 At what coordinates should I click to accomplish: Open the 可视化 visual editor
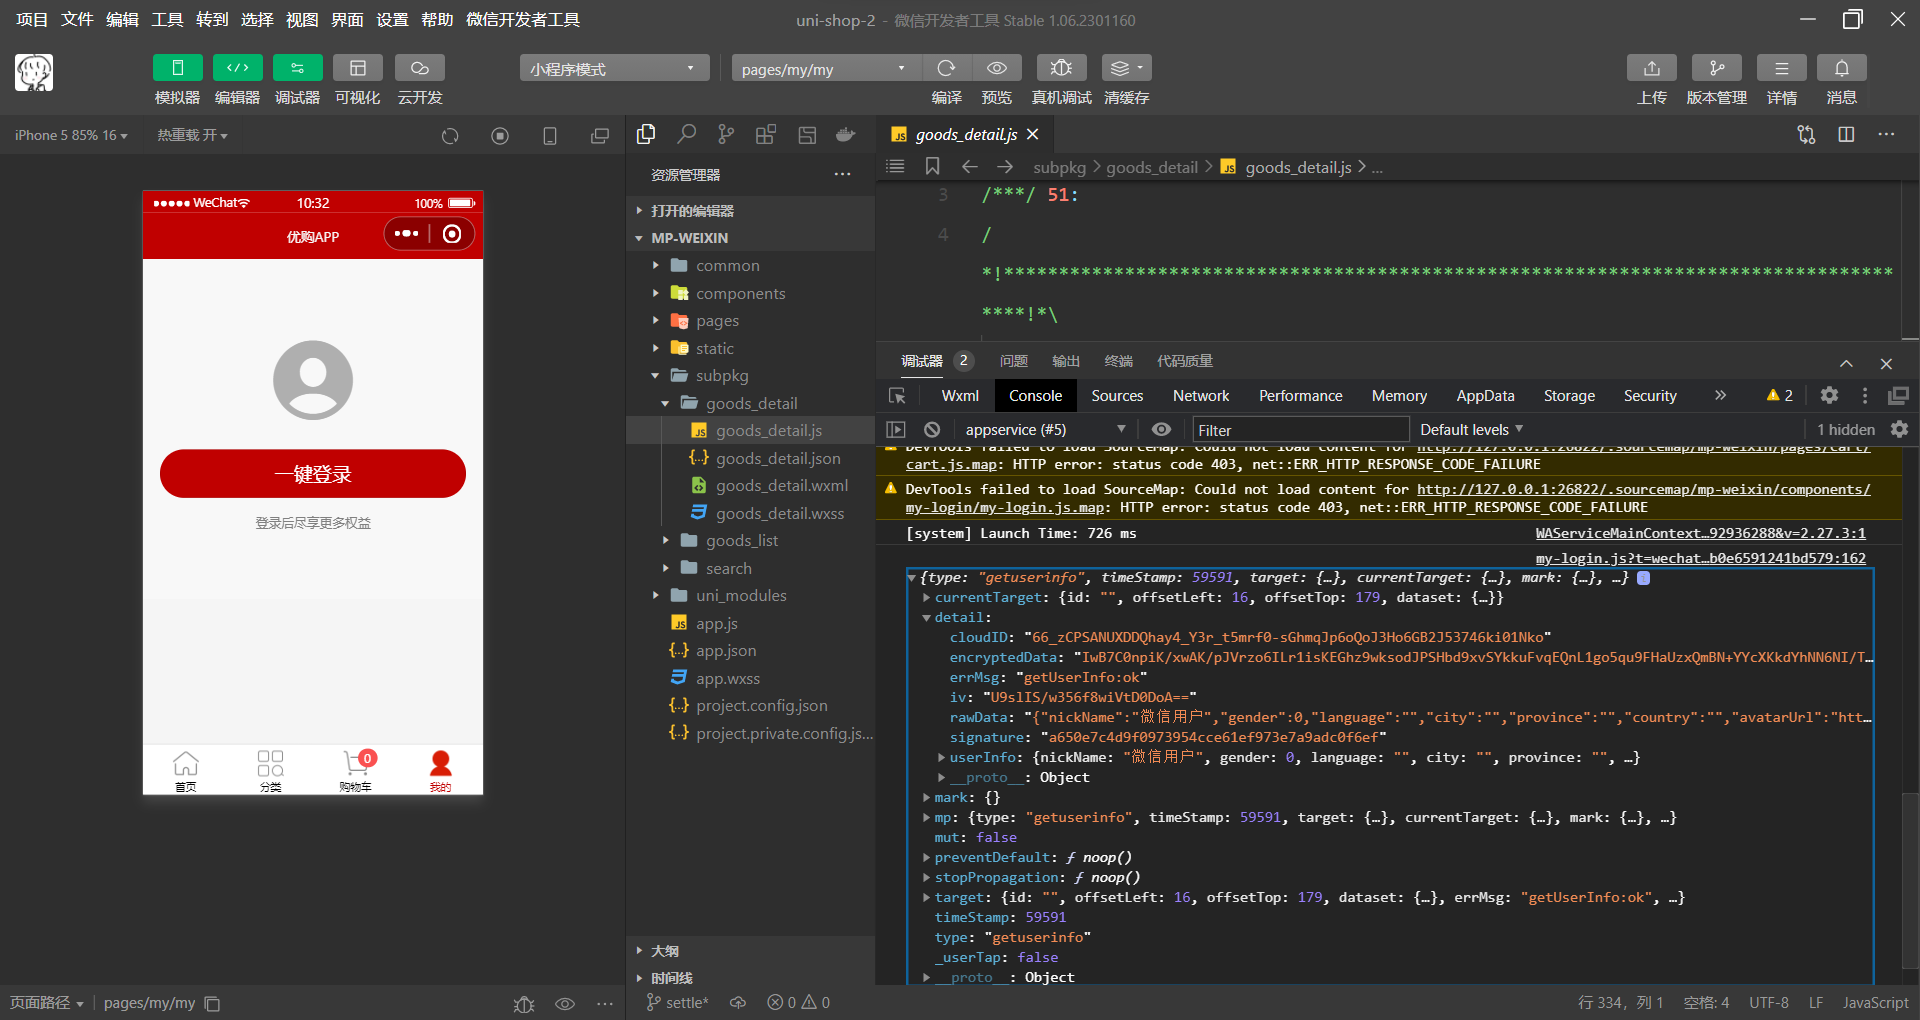pos(357,68)
